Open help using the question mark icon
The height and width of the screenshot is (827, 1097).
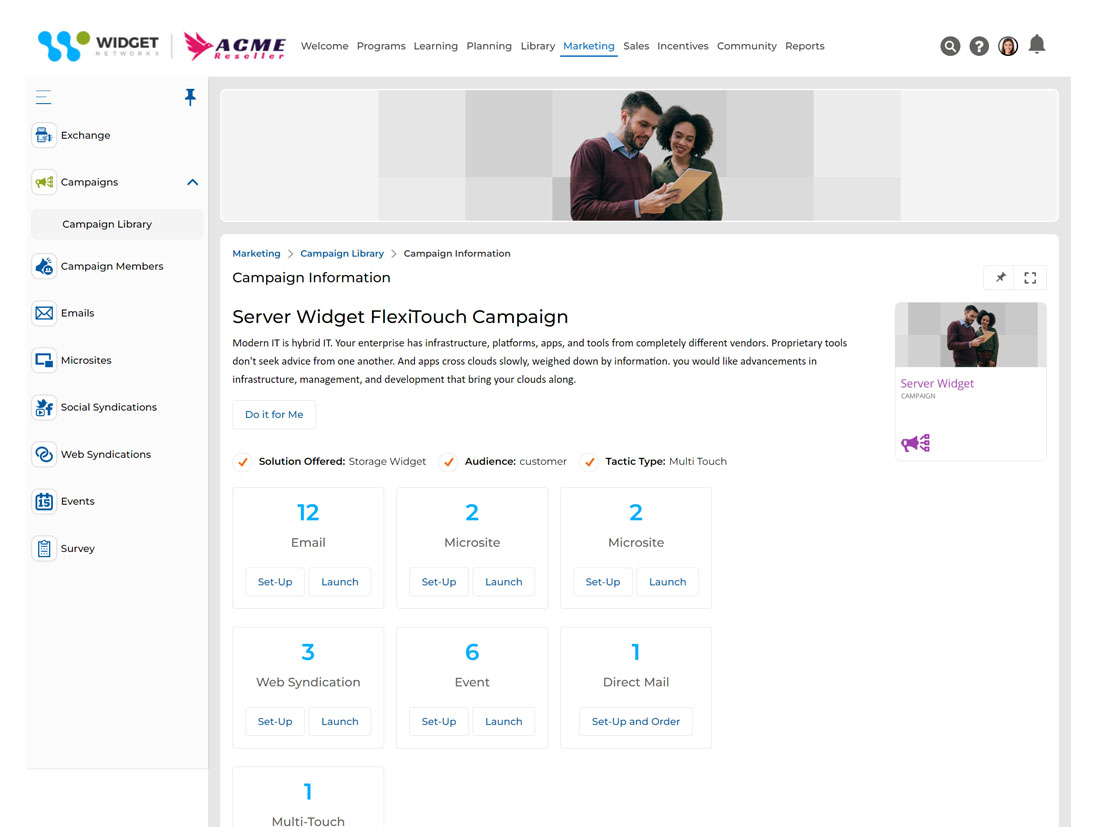978,46
